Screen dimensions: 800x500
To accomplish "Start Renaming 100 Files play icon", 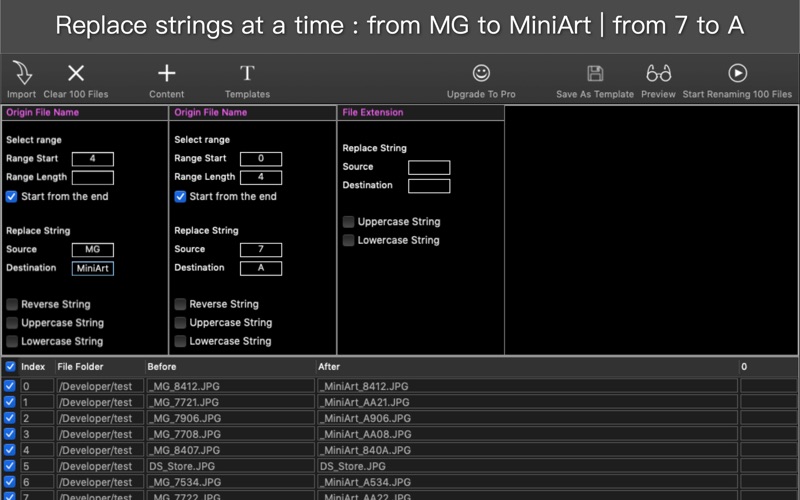I will click(737, 73).
